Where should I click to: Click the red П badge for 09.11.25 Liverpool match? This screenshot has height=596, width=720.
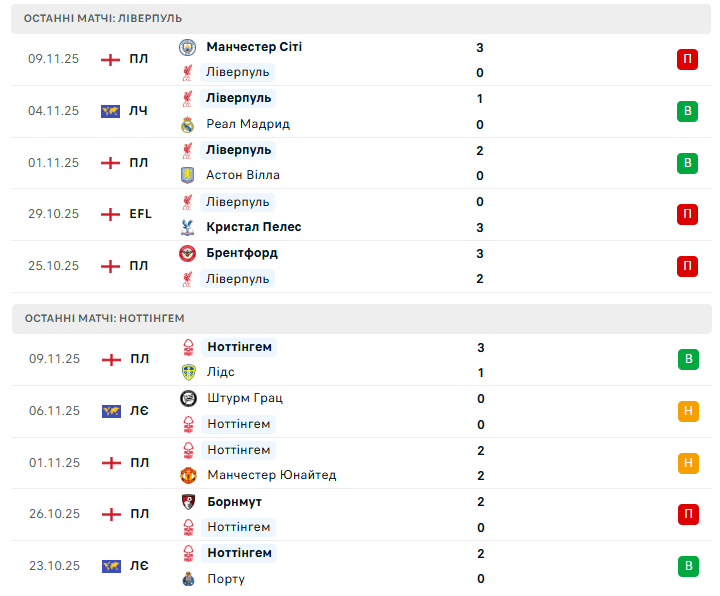[x=687, y=59]
